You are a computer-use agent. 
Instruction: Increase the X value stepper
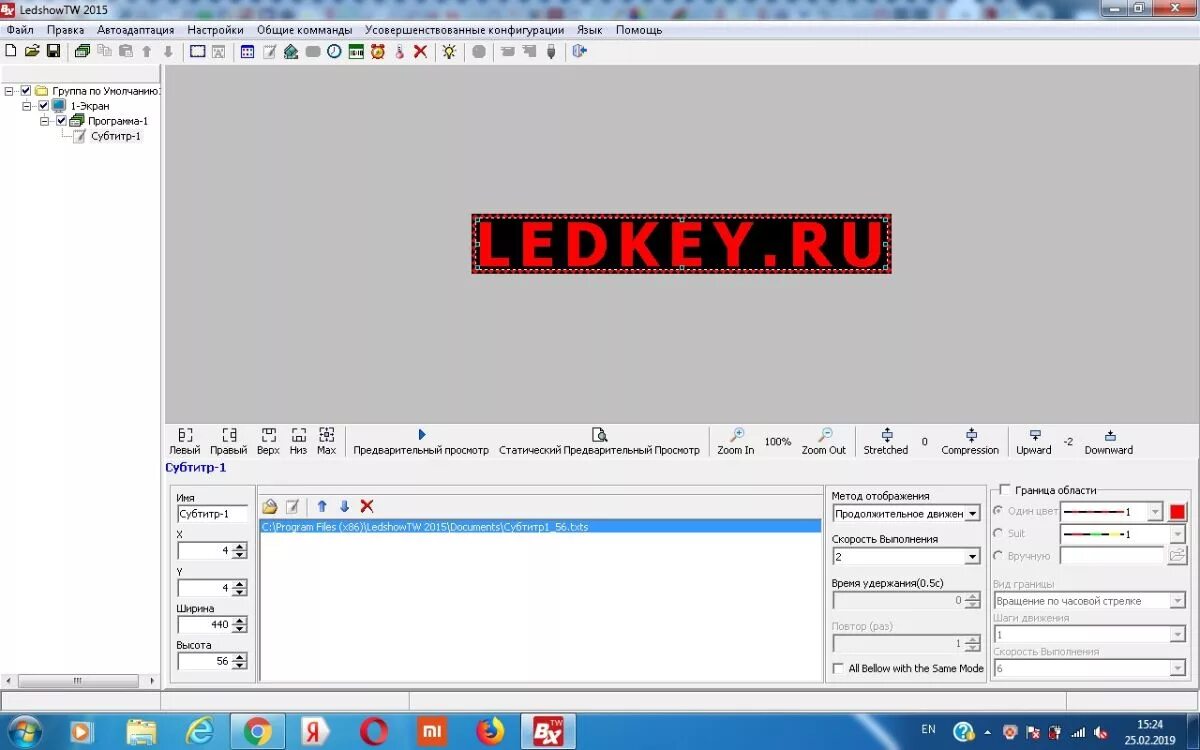click(239, 546)
